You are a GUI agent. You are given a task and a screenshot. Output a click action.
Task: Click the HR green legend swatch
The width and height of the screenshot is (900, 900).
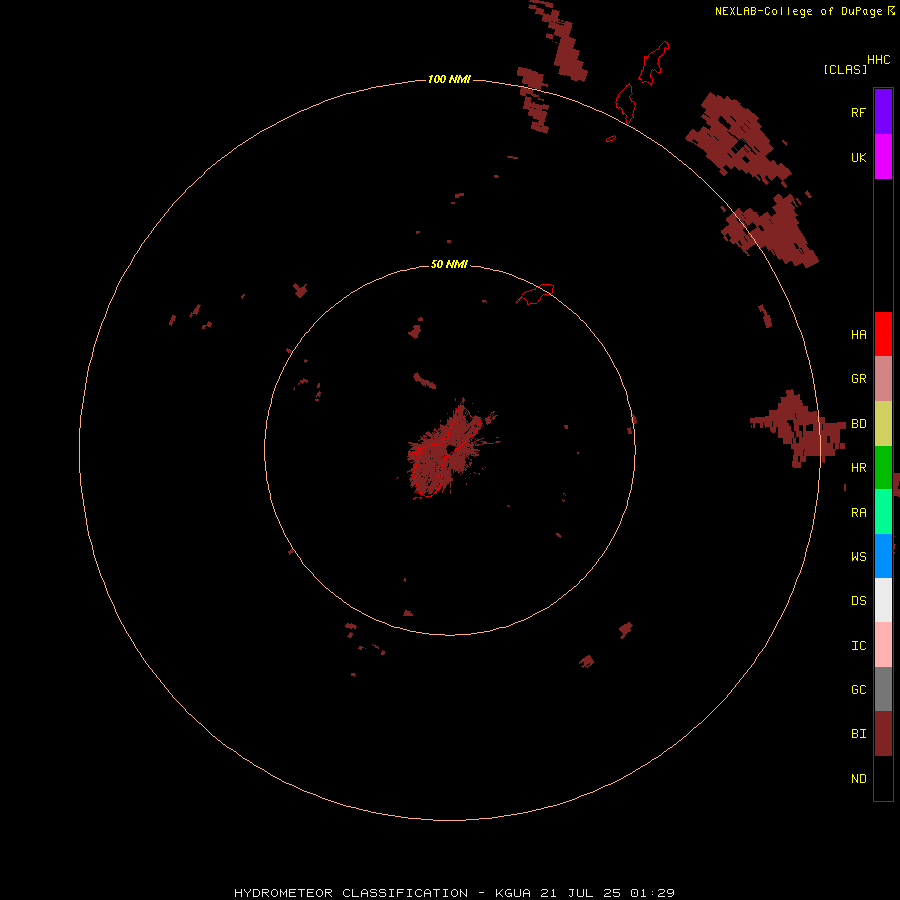coord(883,468)
